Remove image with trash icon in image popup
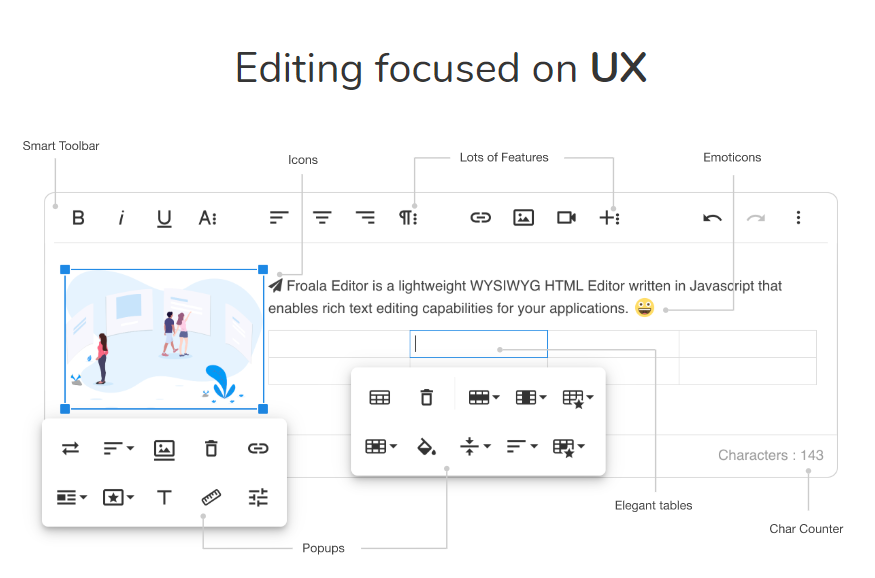 211,449
